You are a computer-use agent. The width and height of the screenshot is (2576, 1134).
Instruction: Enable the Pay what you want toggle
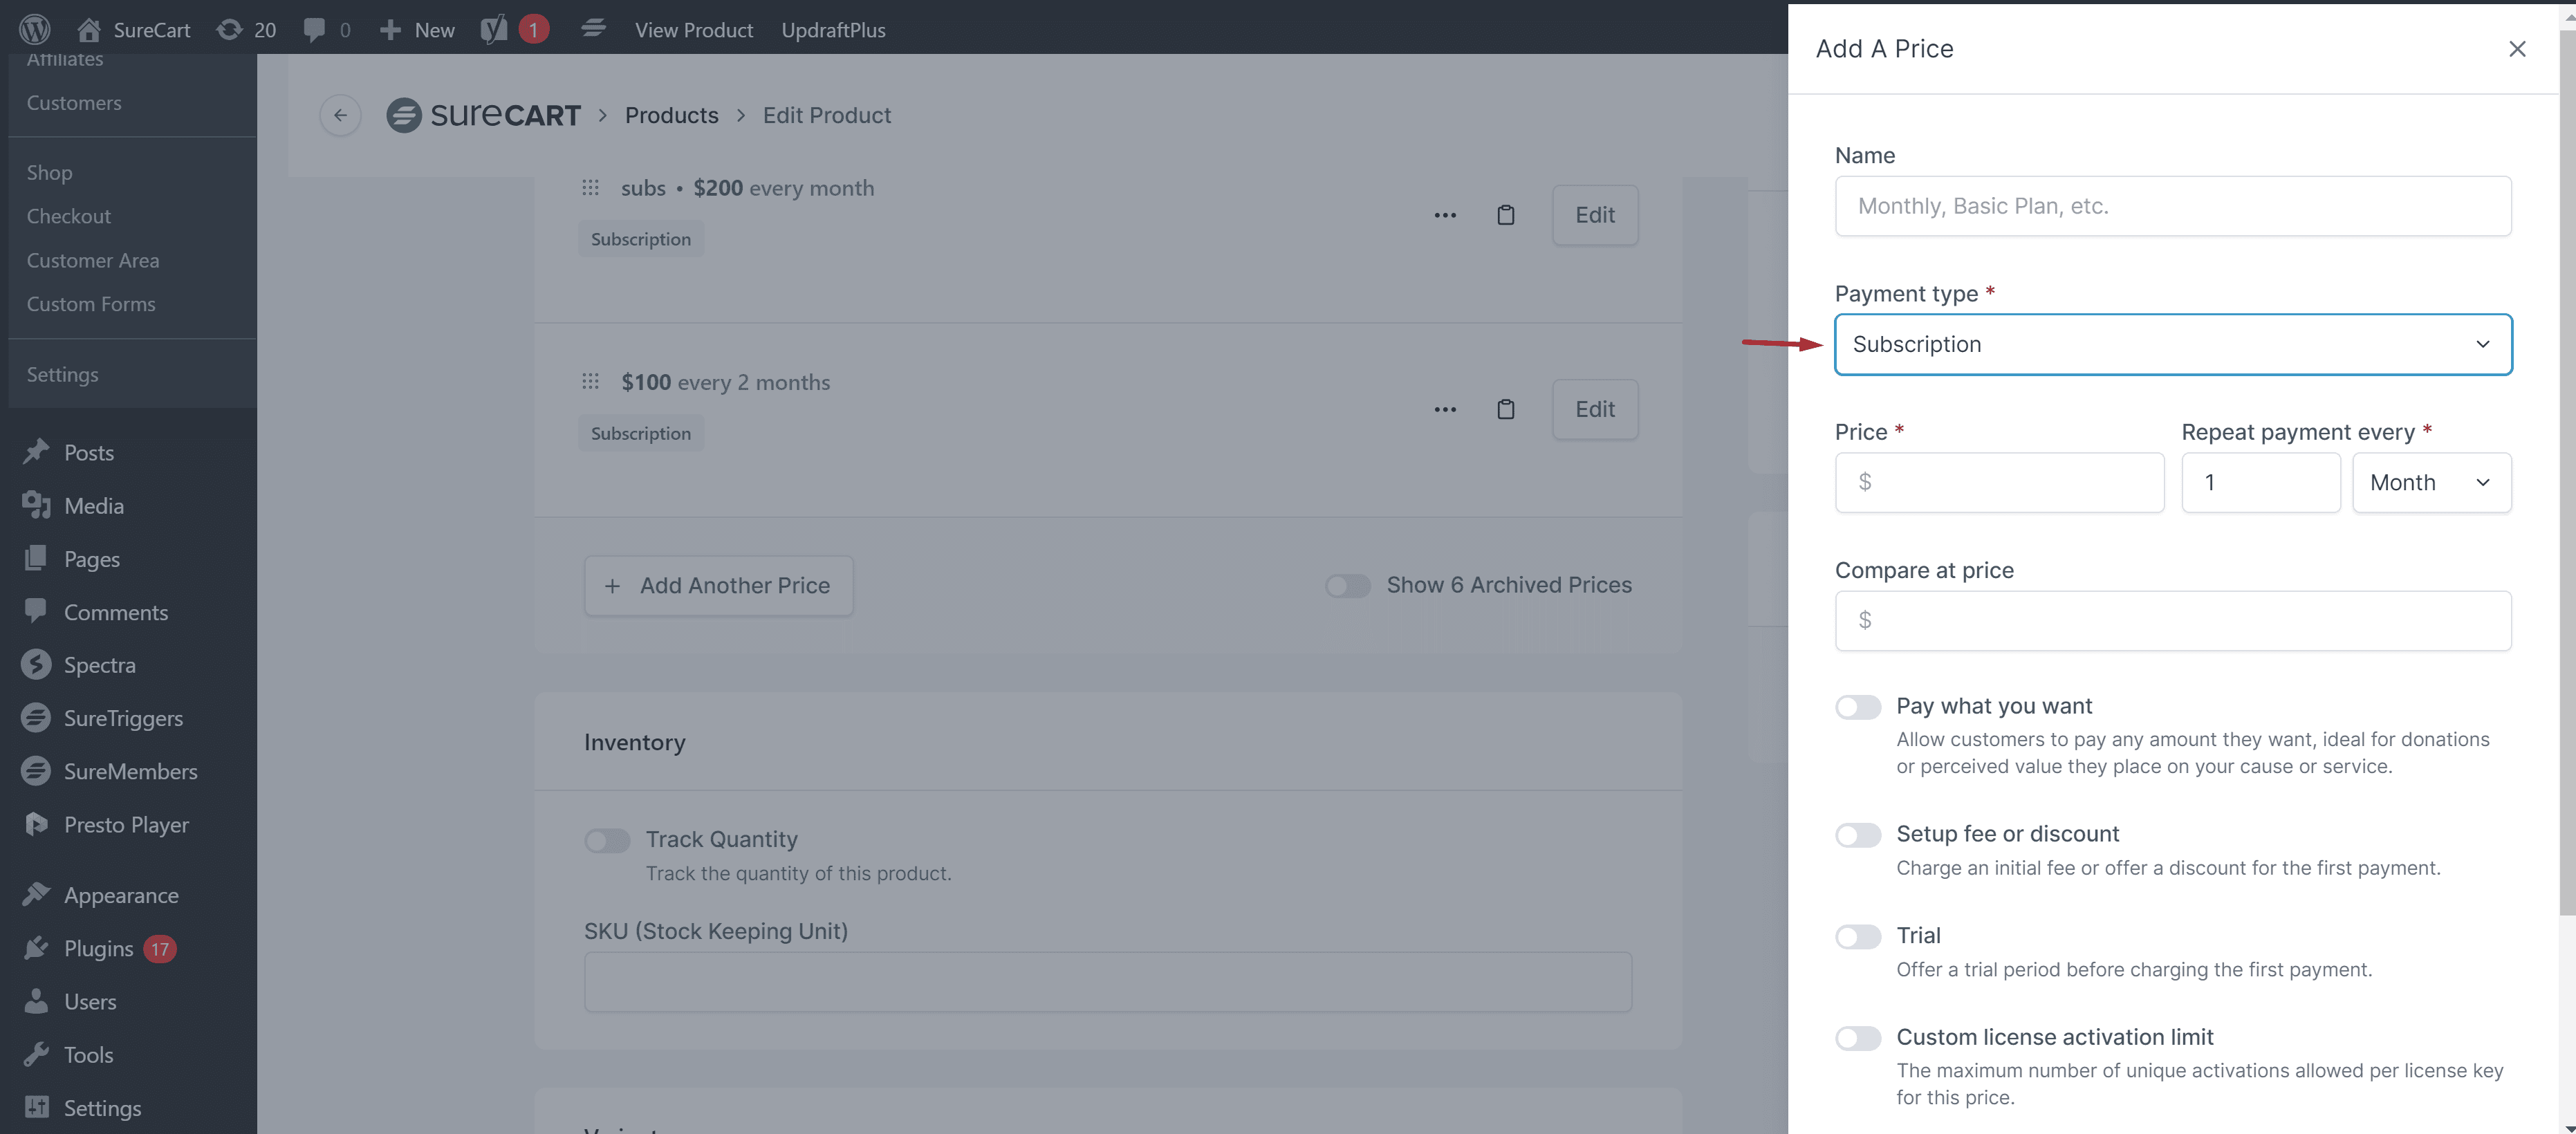1857,707
